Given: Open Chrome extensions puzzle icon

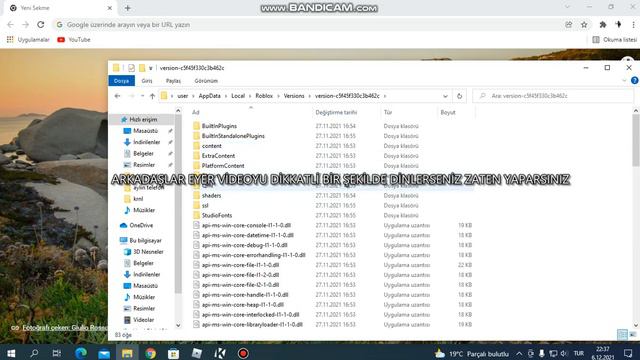Looking at the screenshot, I should 602,25.
